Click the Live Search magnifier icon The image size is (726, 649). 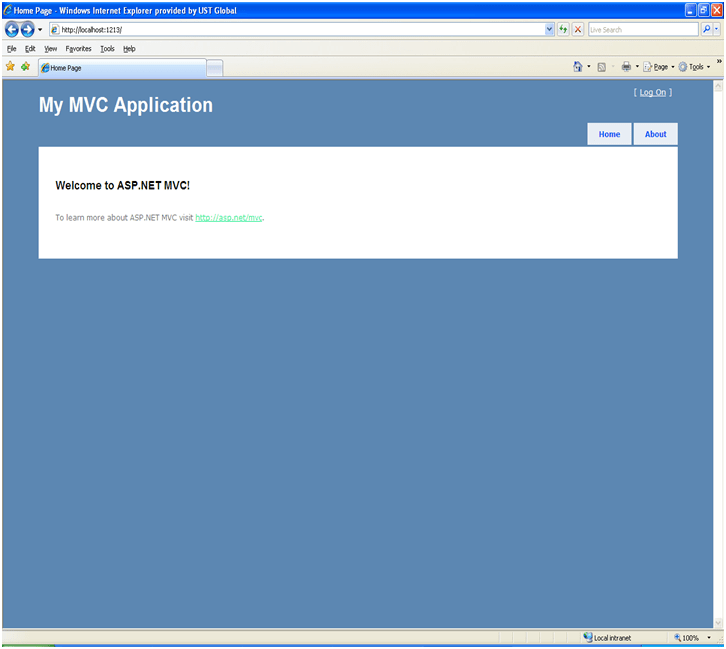tap(706, 30)
